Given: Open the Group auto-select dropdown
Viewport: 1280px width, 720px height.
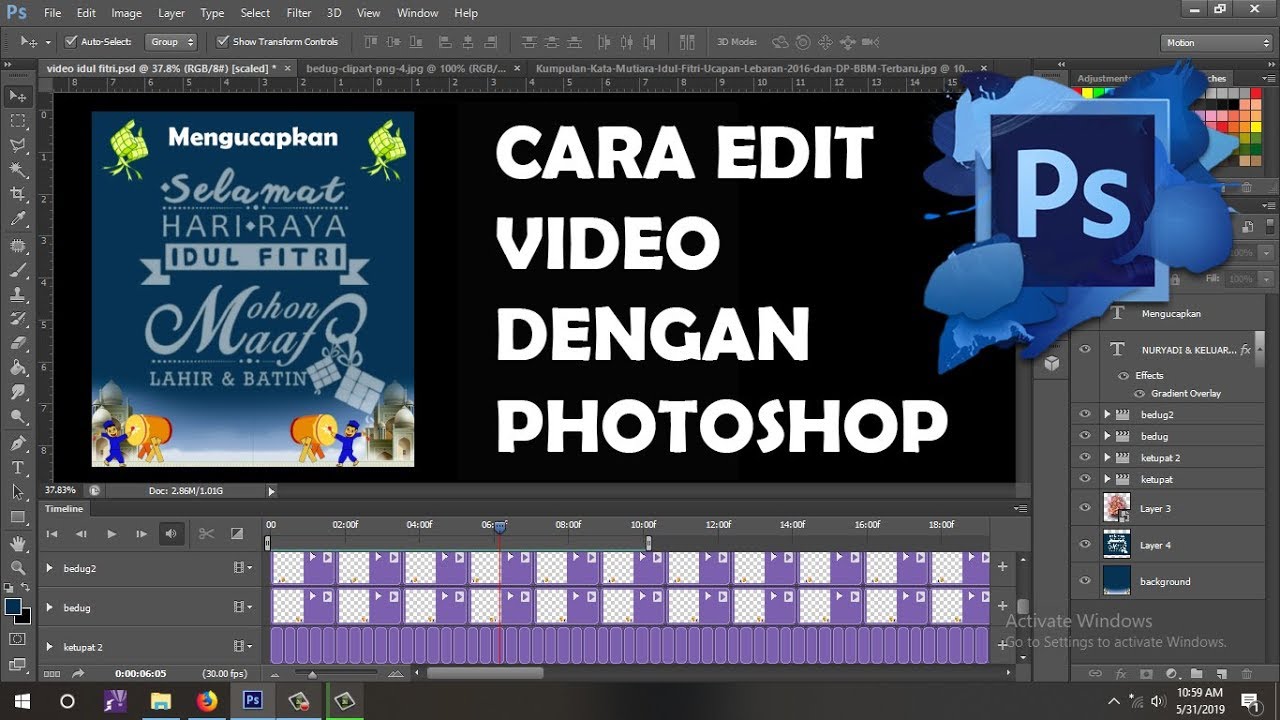Looking at the screenshot, I should point(172,42).
